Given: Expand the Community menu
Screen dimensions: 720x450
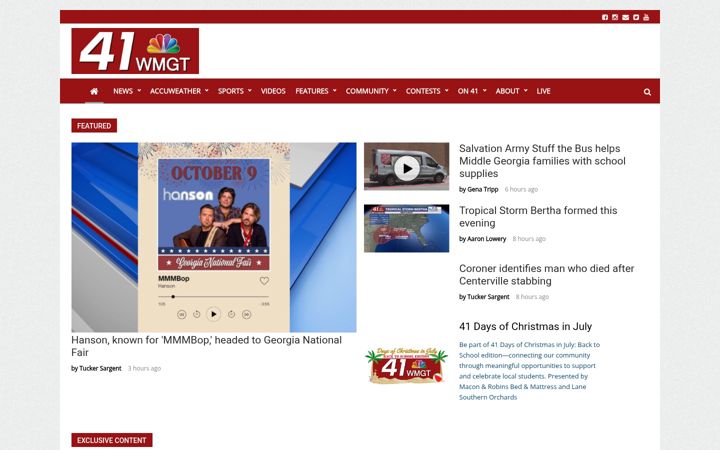Looking at the screenshot, I should click(371, 91).
